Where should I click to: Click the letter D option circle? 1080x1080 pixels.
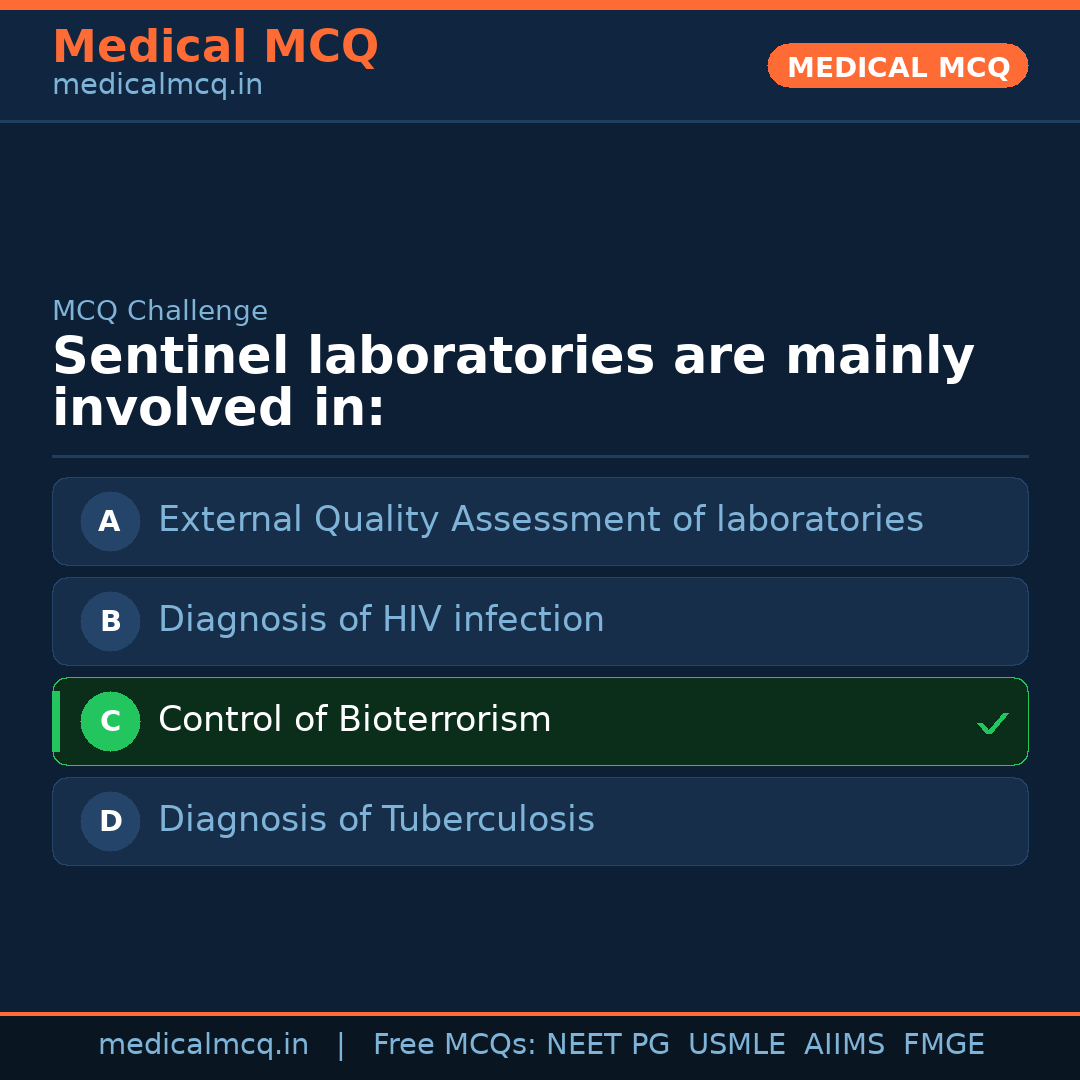point(110,821)
